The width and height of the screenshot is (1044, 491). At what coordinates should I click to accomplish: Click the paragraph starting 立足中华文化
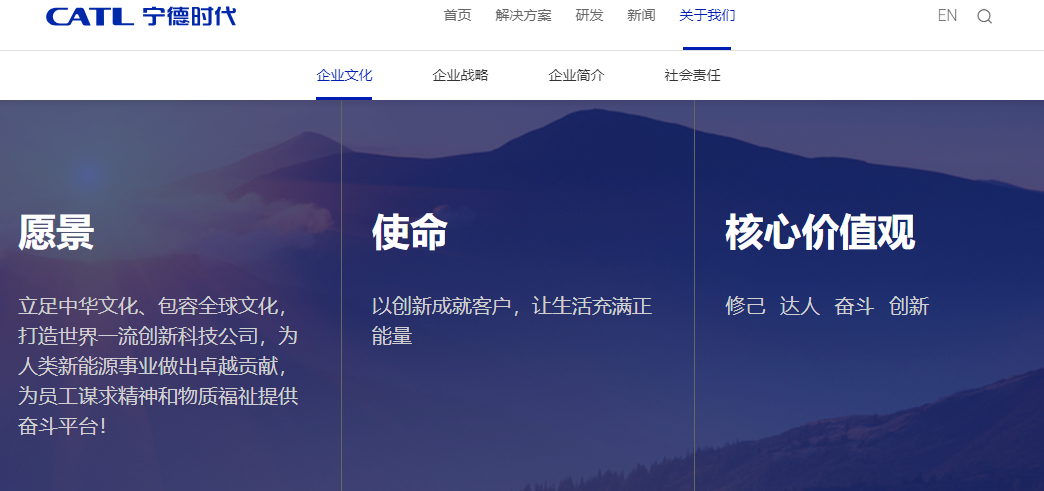click(x=158, y=366)
